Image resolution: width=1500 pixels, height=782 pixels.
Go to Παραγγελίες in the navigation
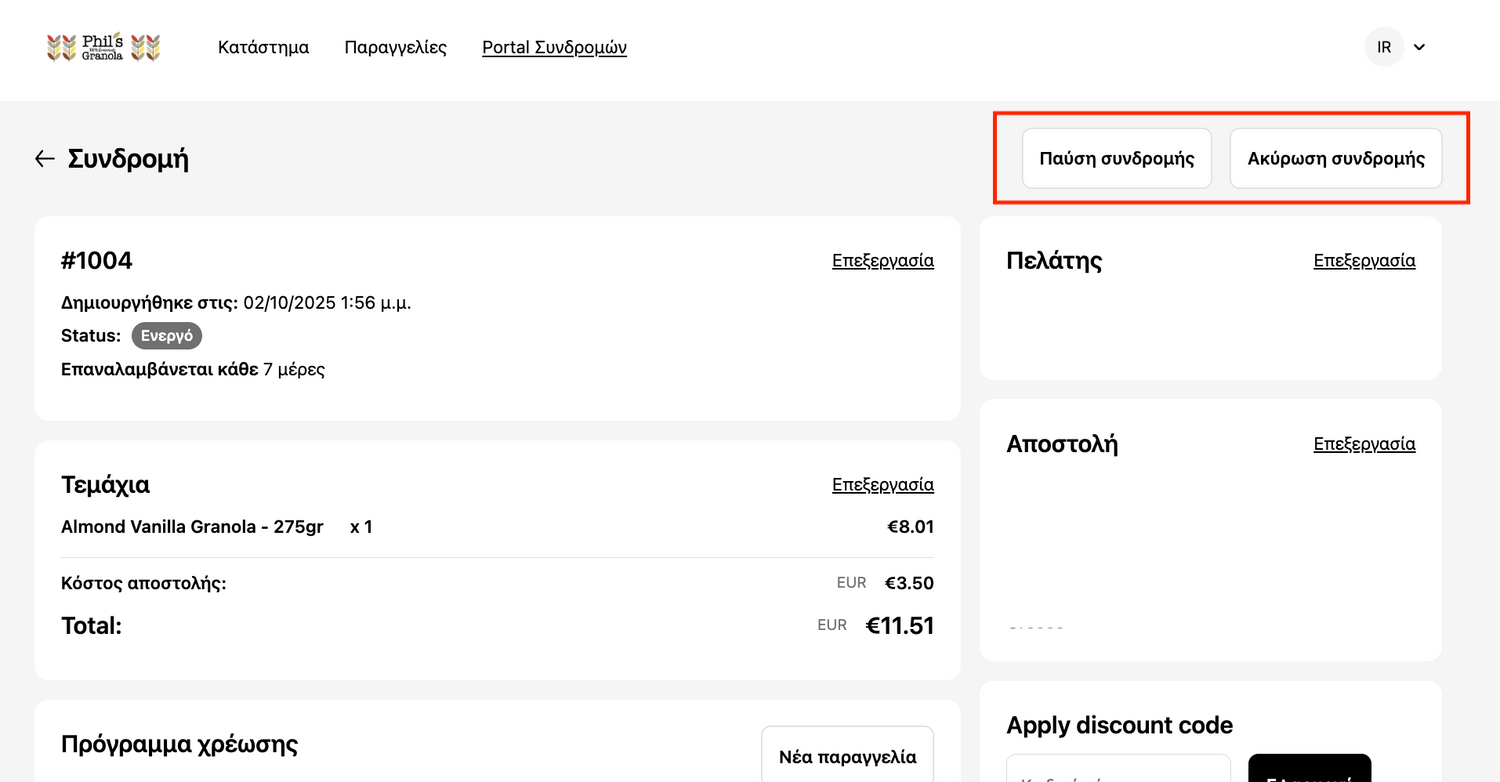[x=395, y=47]
